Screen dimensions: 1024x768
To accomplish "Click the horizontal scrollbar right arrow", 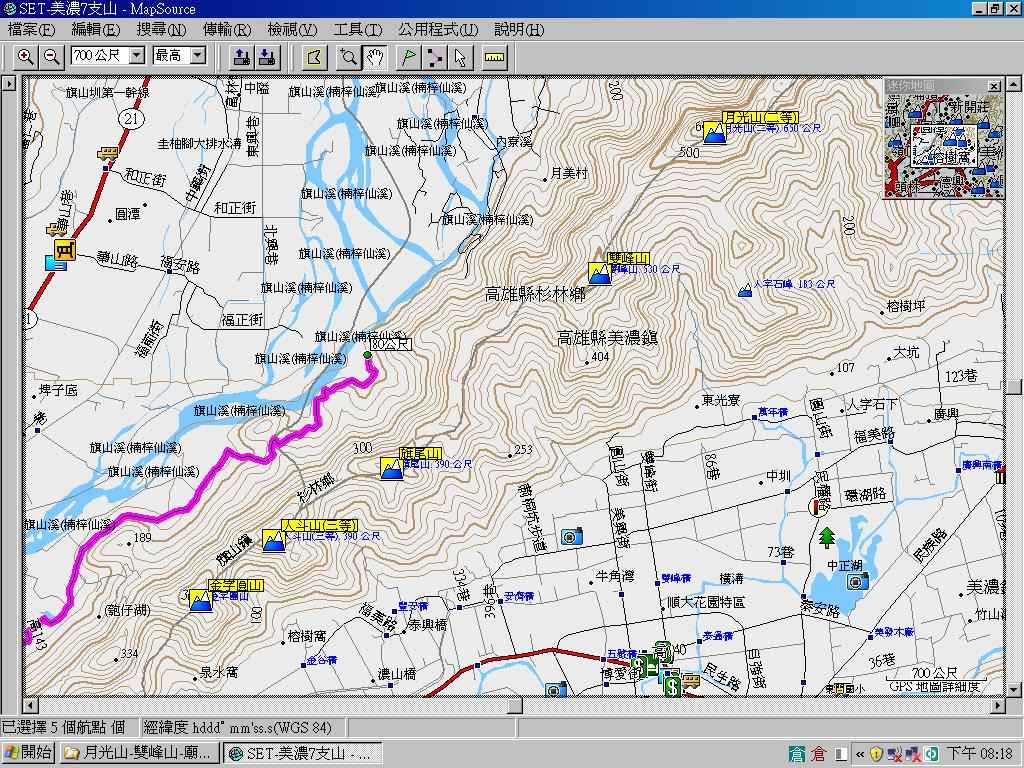I will coord(998,705).
